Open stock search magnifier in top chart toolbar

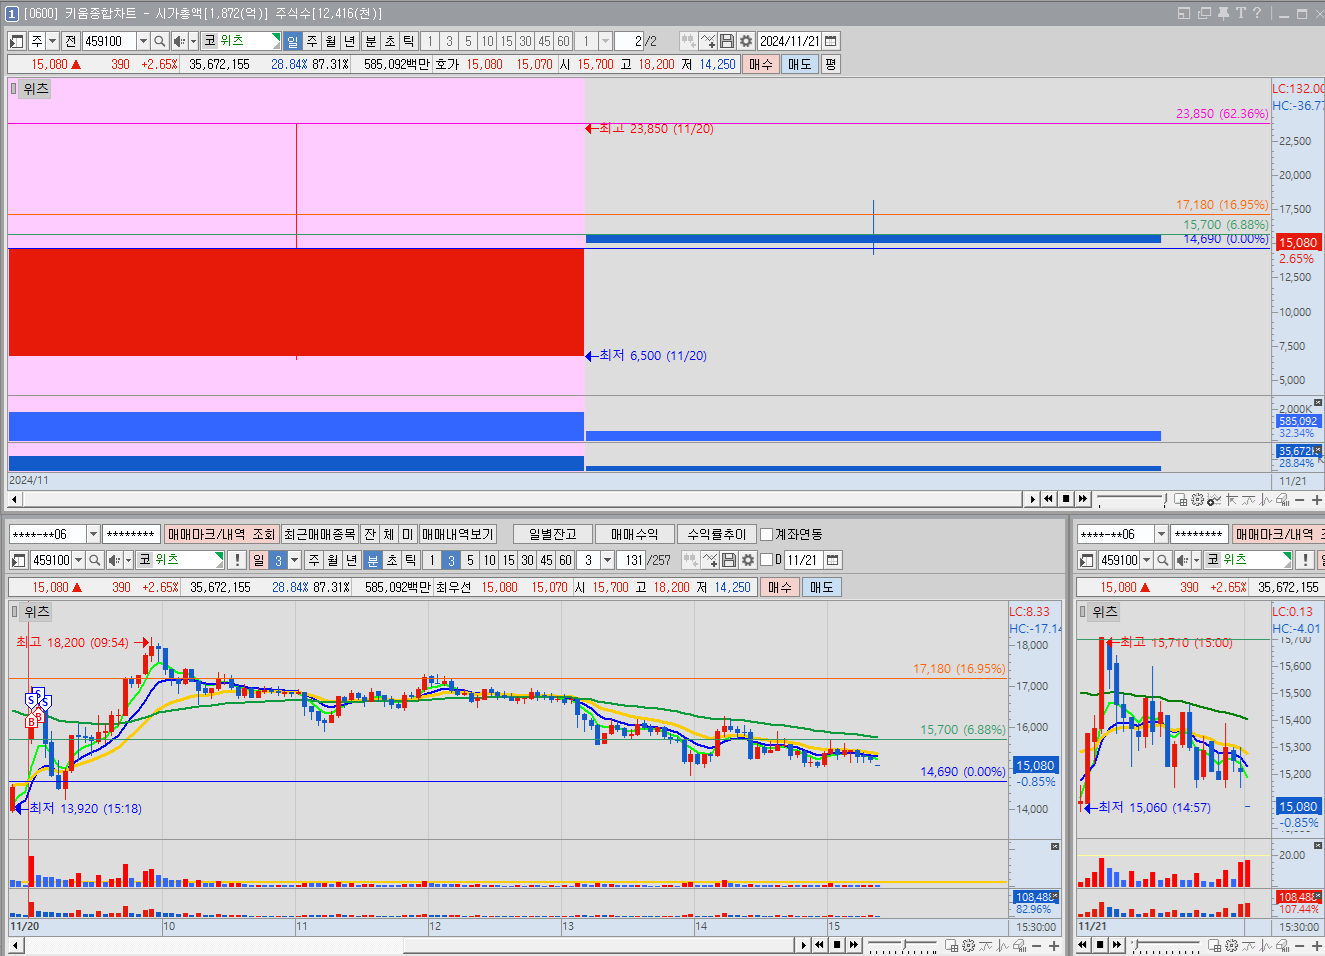[x=160, y=41]
